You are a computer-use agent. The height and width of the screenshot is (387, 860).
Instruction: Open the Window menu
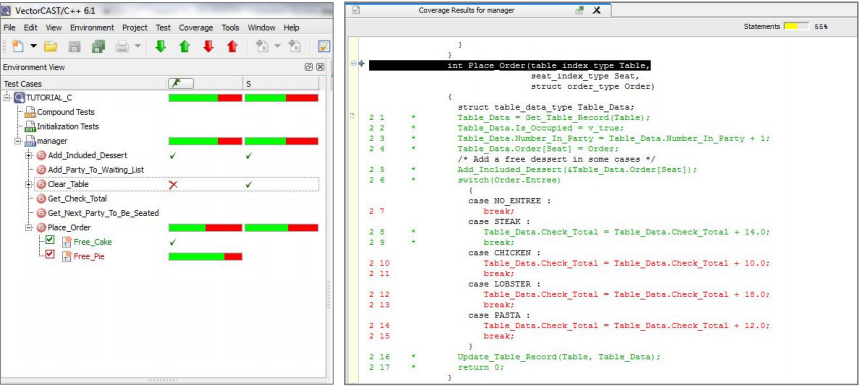pyautogui.click(x=261, y=27)
